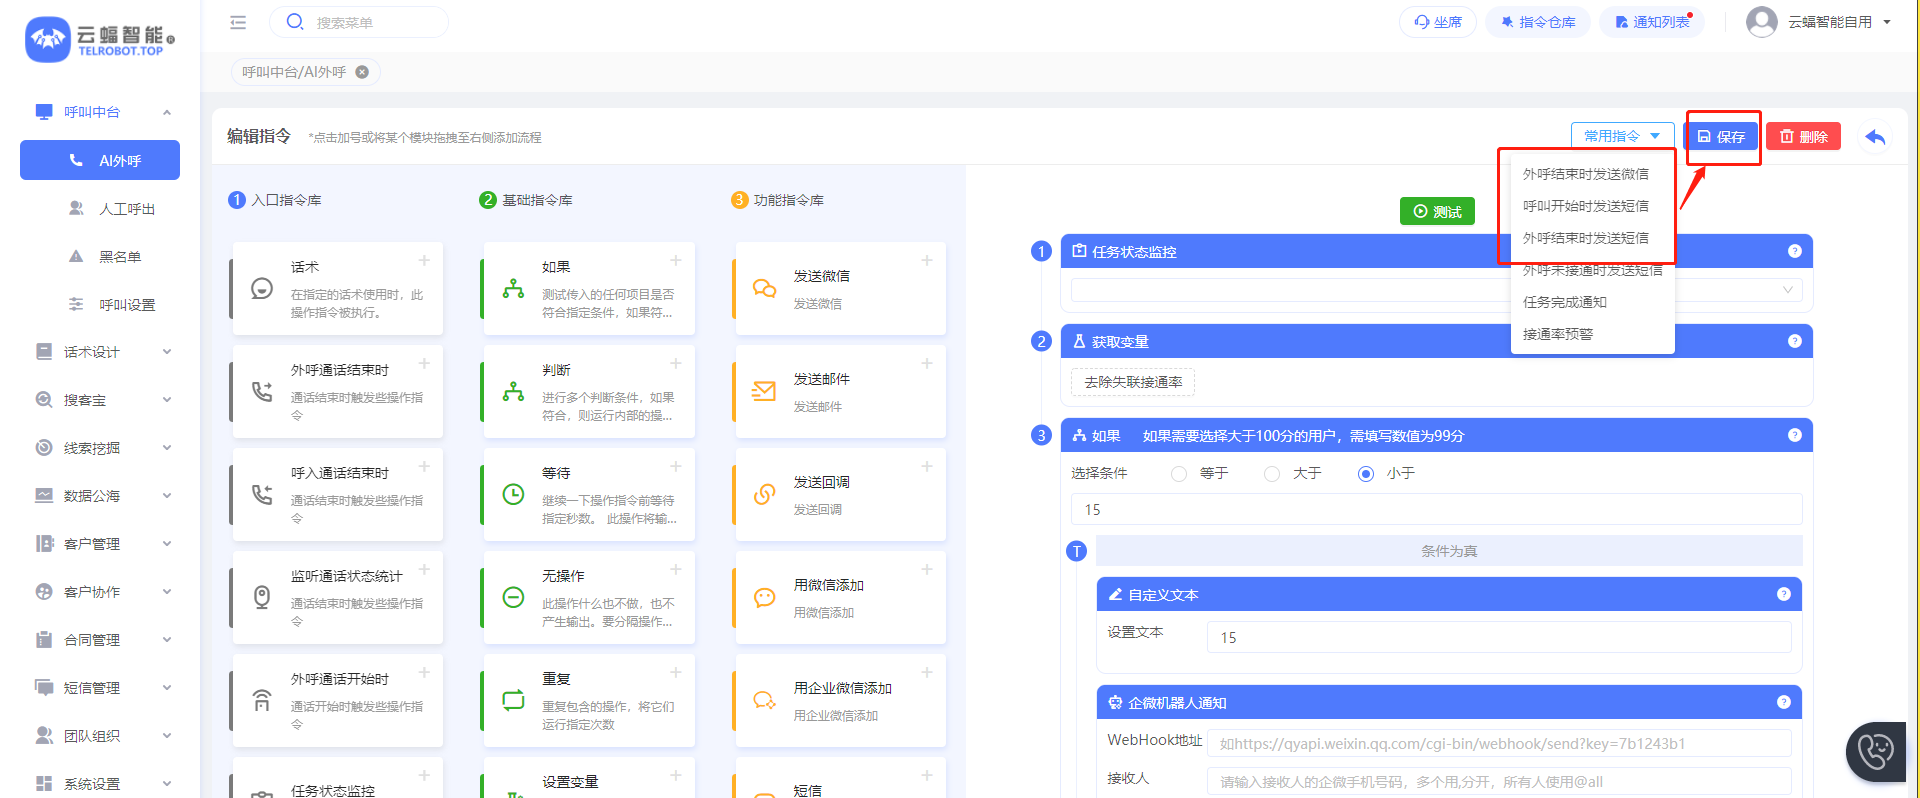
Task: Click the help icon on 企微机器人通知 header
Action: pyautogui.click(x=1784, y=702)
